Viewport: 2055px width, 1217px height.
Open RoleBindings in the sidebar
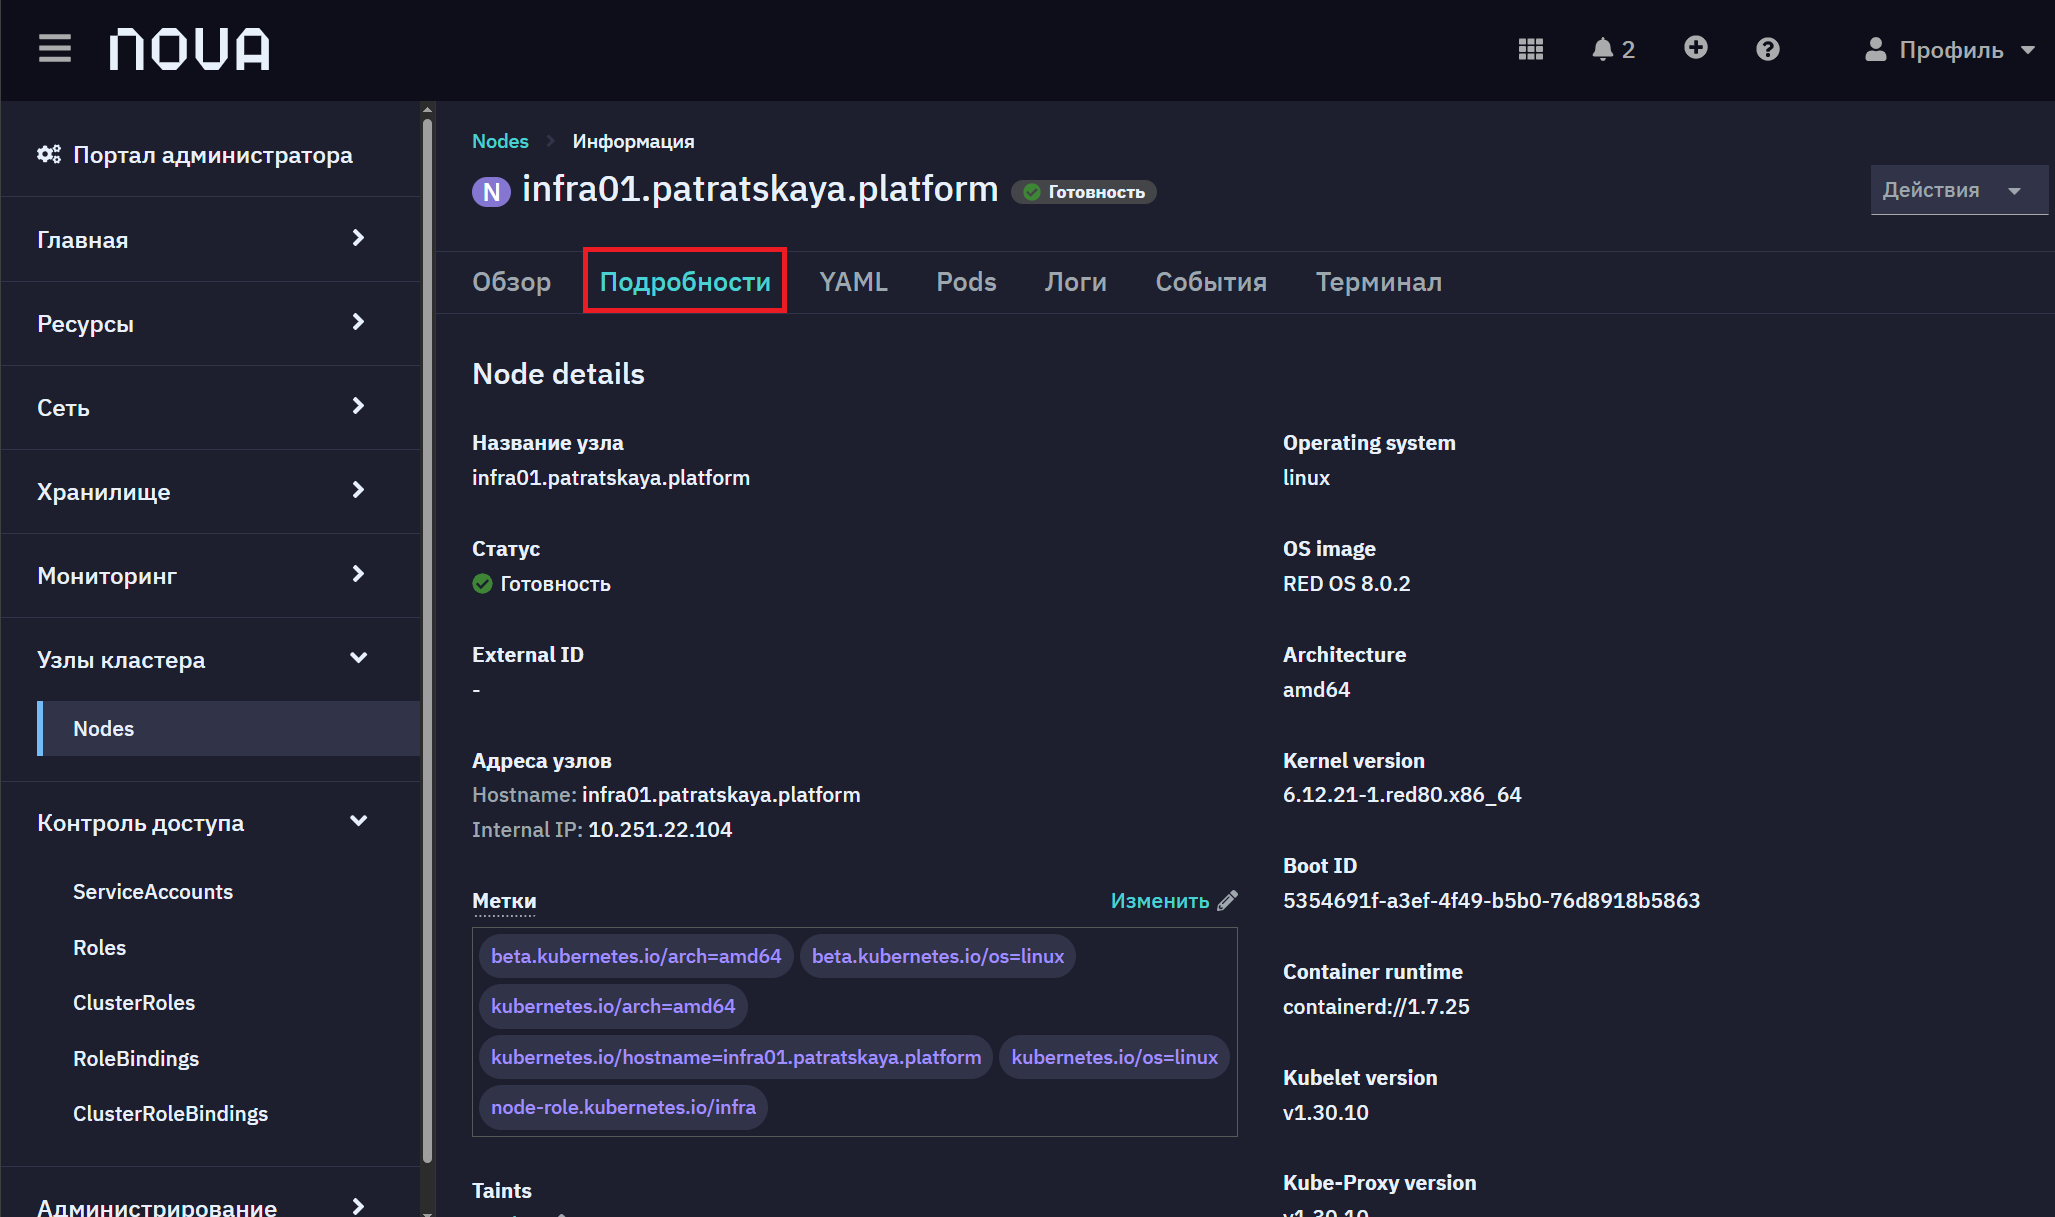(x=136, y=1058)
